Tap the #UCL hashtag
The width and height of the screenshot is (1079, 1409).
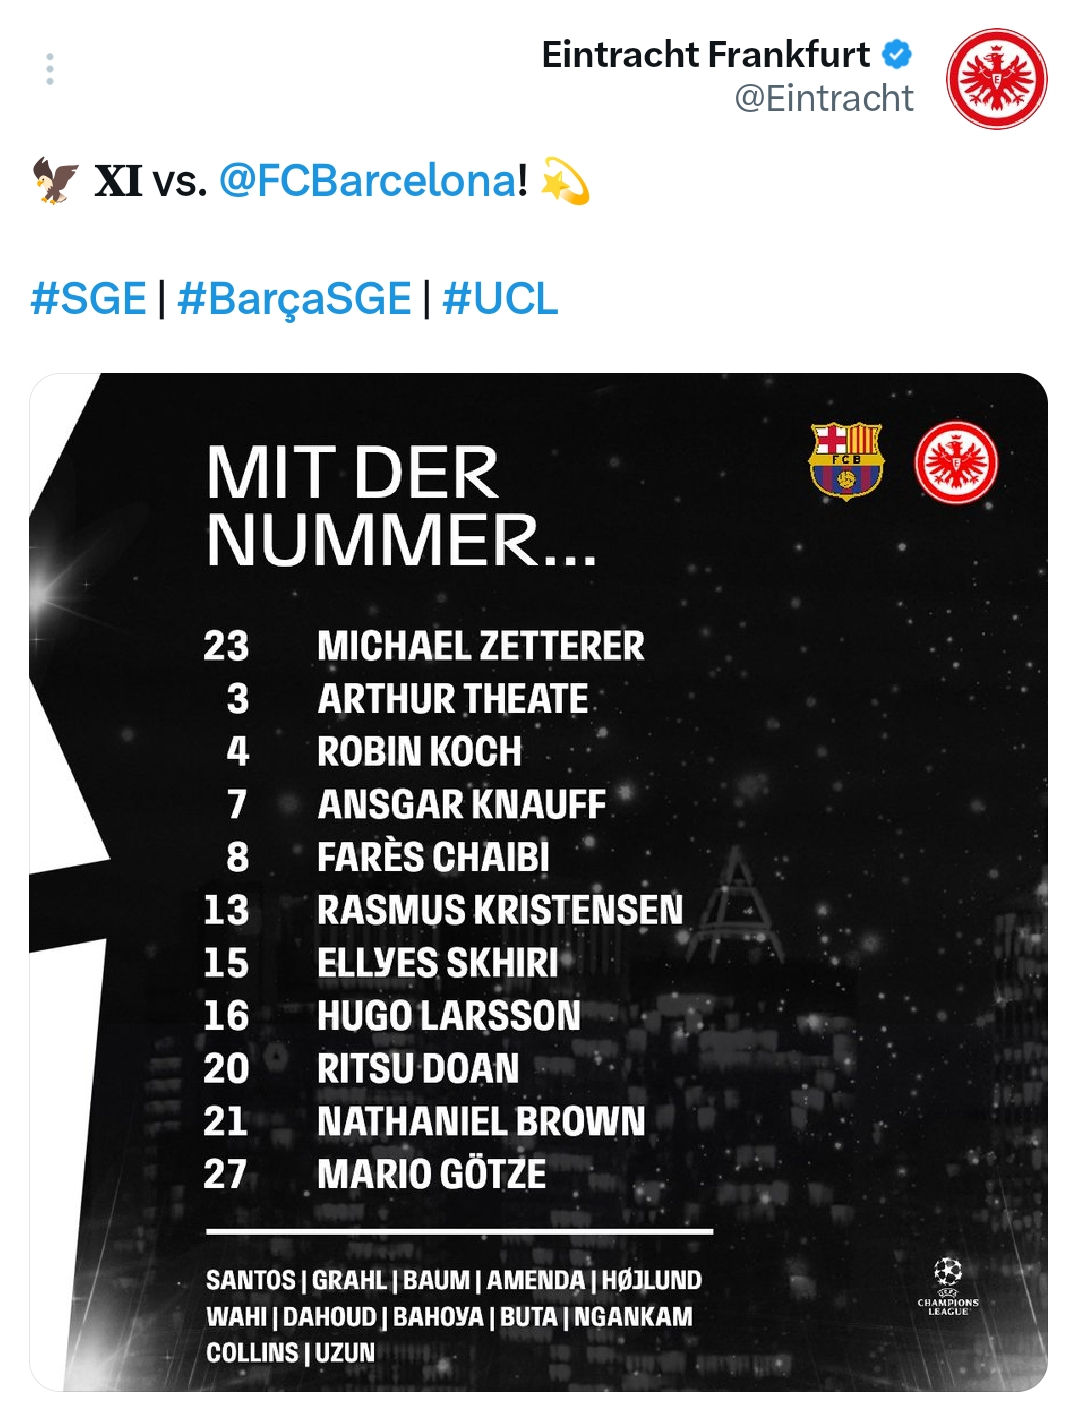(500, 299)
